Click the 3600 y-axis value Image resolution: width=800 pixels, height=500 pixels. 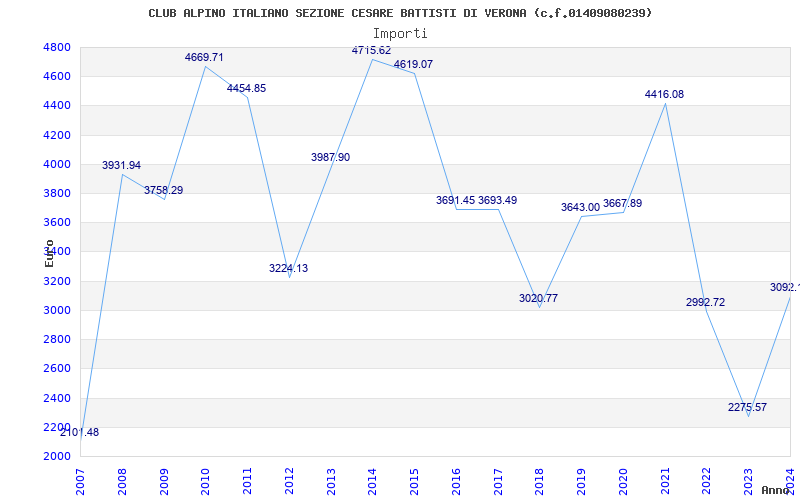coord(57,222)
